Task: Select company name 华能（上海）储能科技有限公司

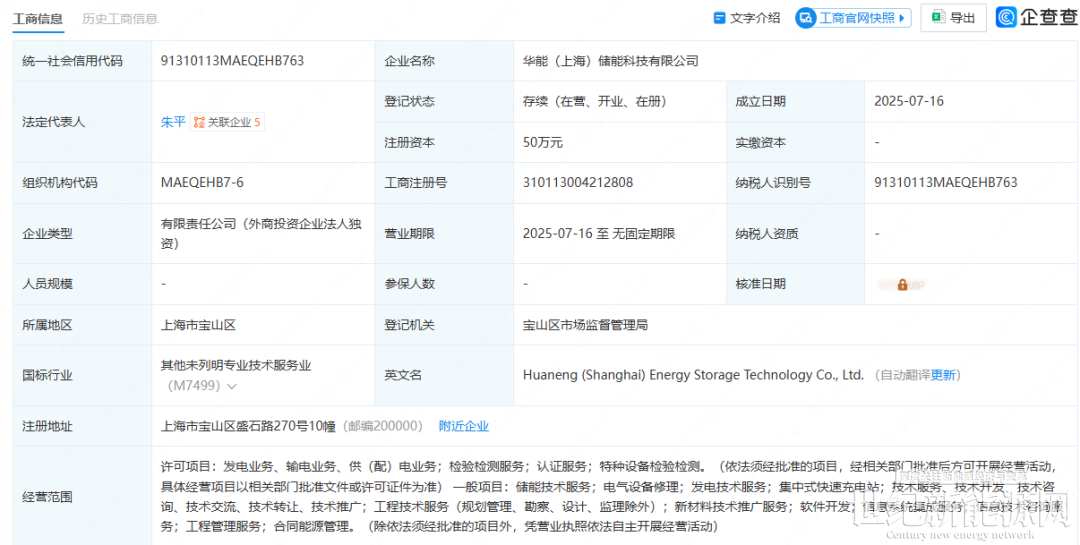Action: point(611,61)
